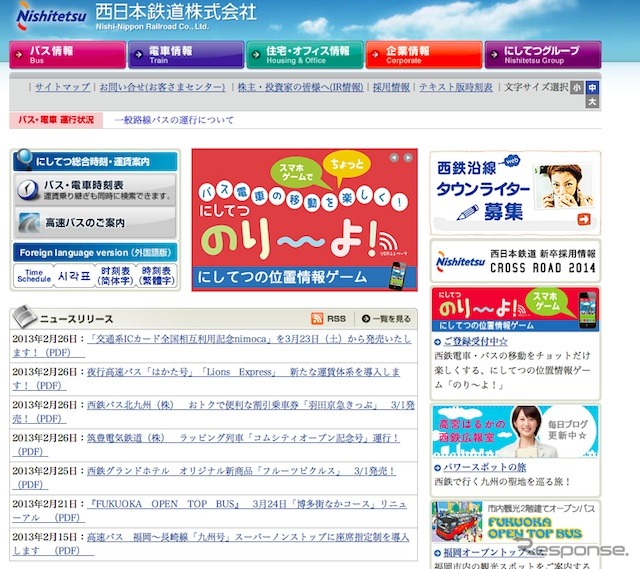Open the バス情報 Bus tab
640x569 pixels.
pos(68,55)
